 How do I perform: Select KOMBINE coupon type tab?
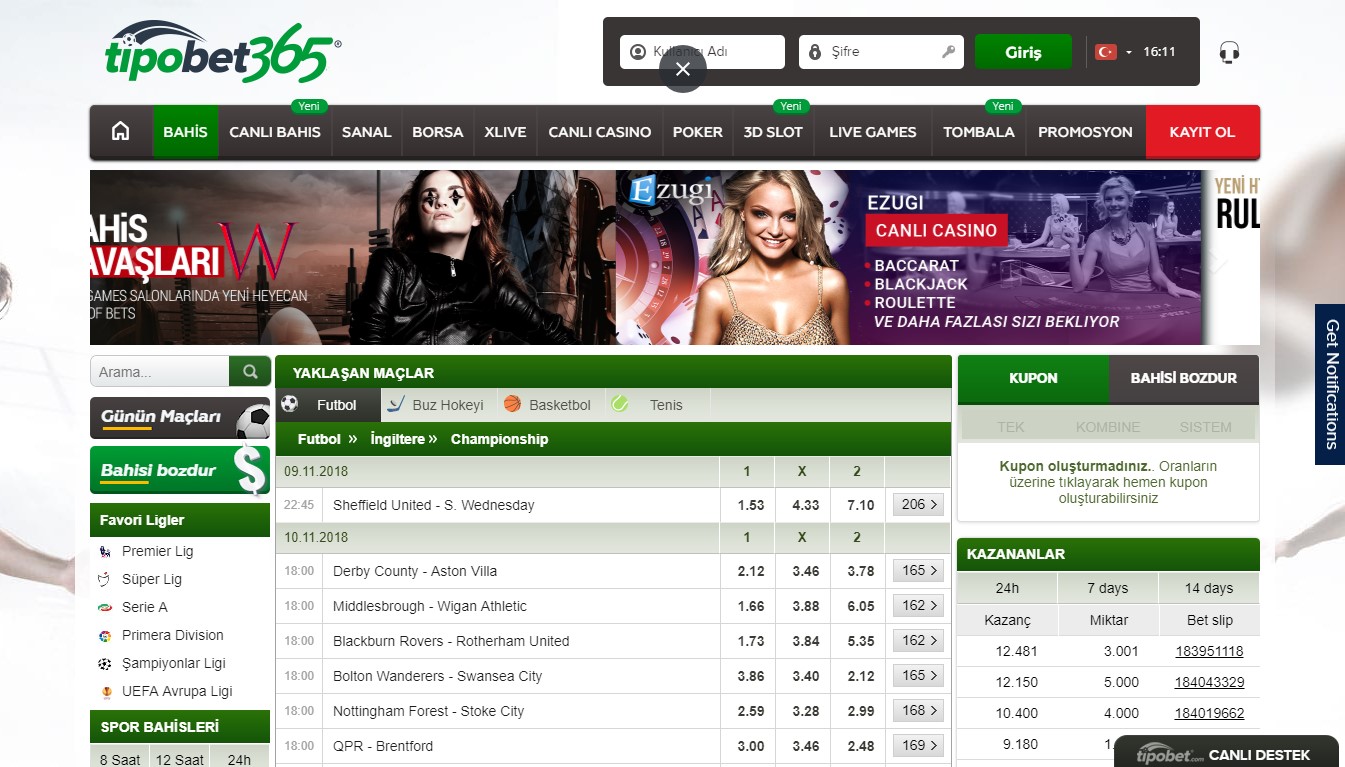pyautogui.click(x=1108, y=427)
